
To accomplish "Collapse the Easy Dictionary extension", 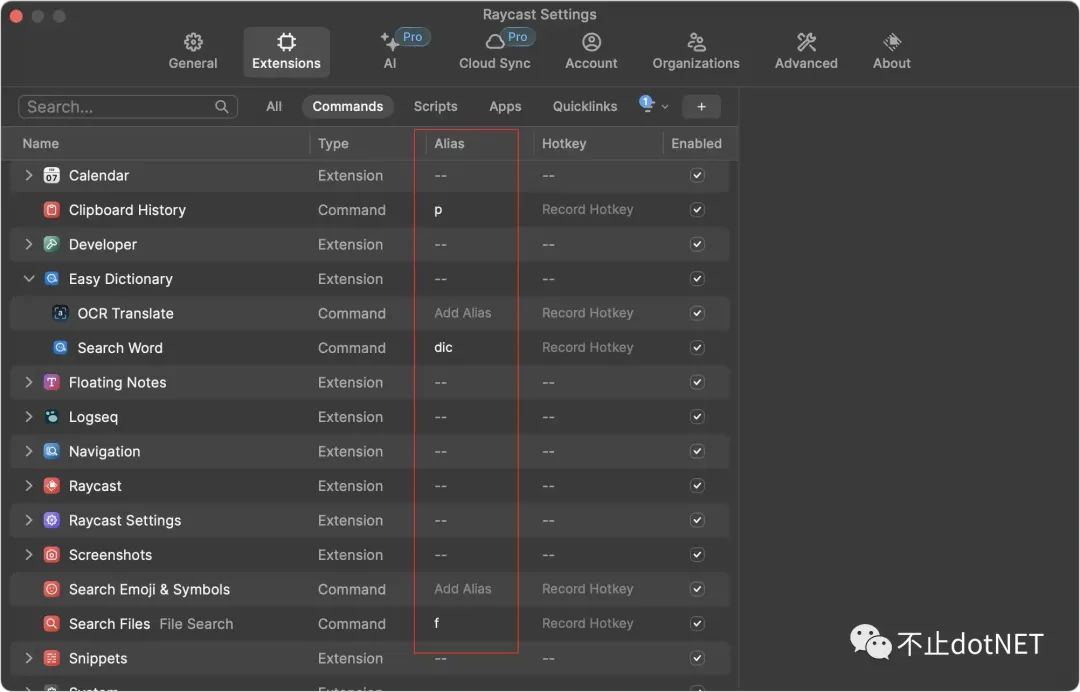I will (x=28, y=279).
